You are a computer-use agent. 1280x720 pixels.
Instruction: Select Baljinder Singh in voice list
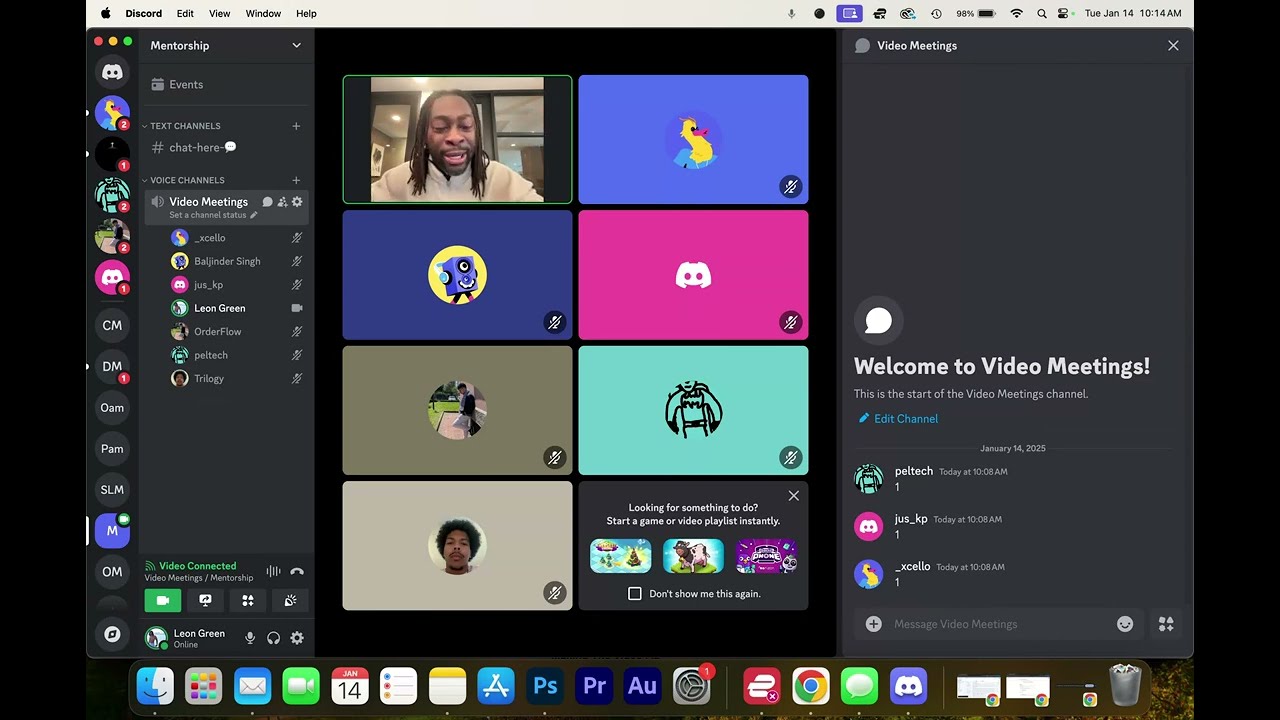pos(238,261)
